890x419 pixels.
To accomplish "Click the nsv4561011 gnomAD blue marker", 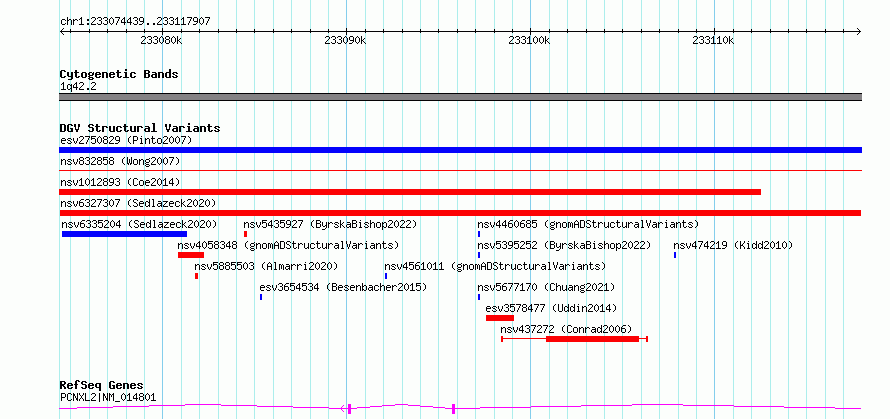I will click(x=386, y=276).
